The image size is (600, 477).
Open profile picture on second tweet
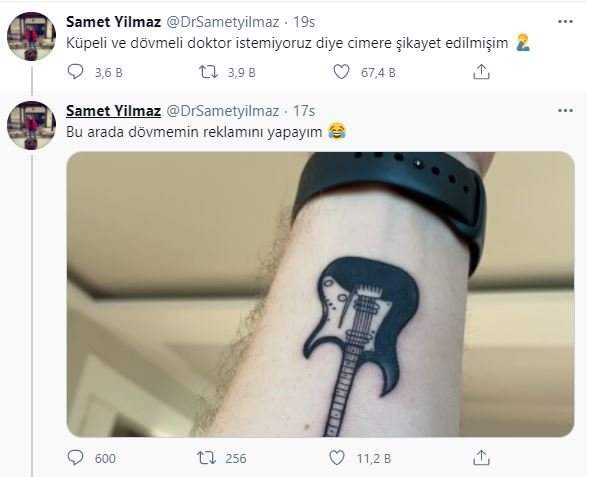[31, 124]
